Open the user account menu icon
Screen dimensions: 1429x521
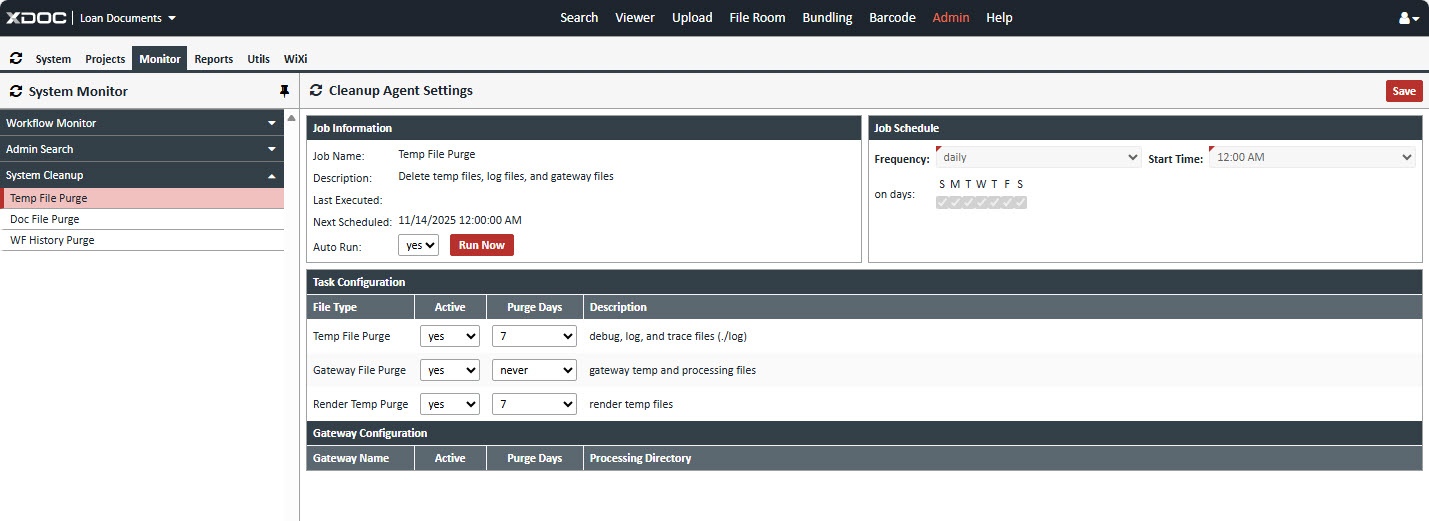click(x=1408, y=18)
